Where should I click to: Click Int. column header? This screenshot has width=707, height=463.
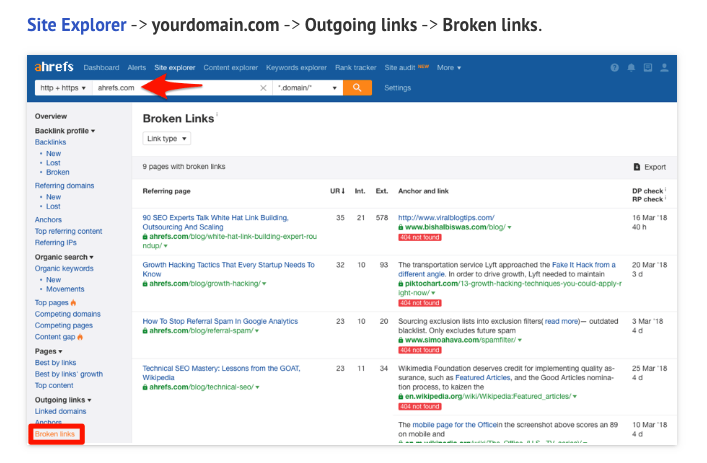(360, 191)
